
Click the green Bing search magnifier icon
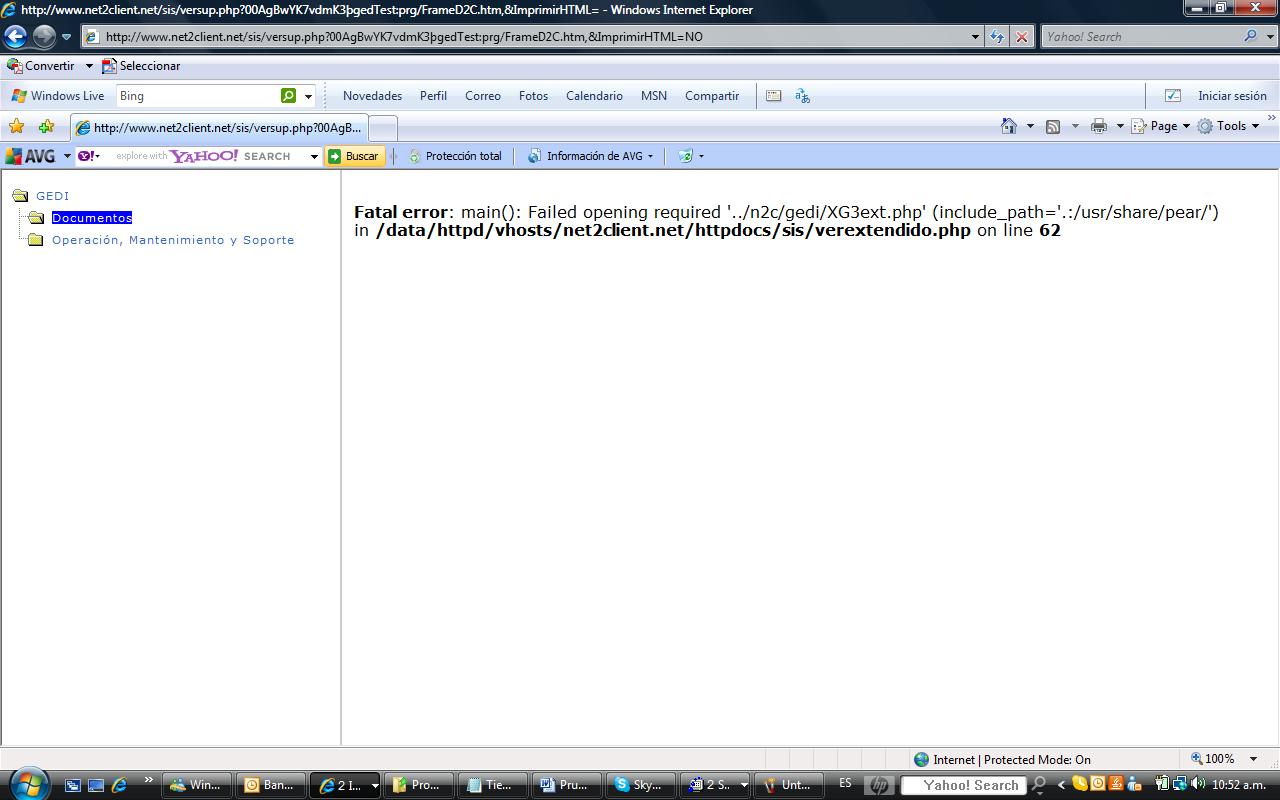pyautogui.click(x=288, y=96)
